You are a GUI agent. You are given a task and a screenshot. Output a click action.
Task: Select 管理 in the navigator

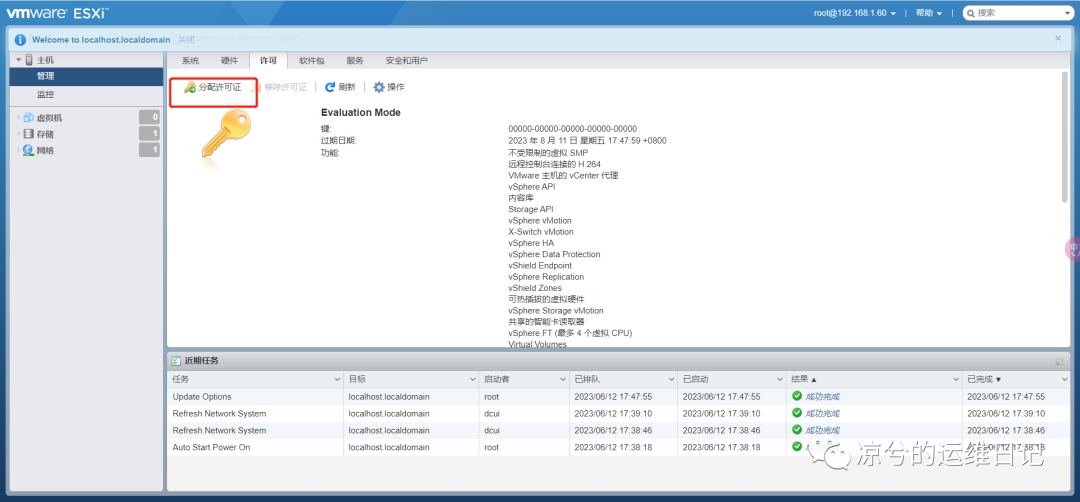tap(86, 76)
